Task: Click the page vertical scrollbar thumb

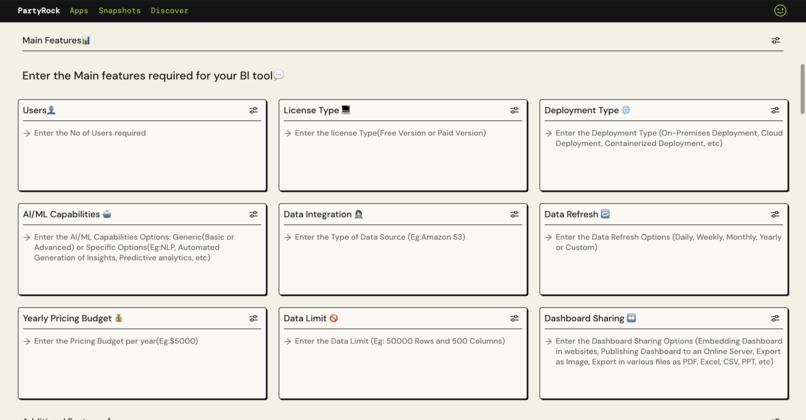Action: [802, 89]
